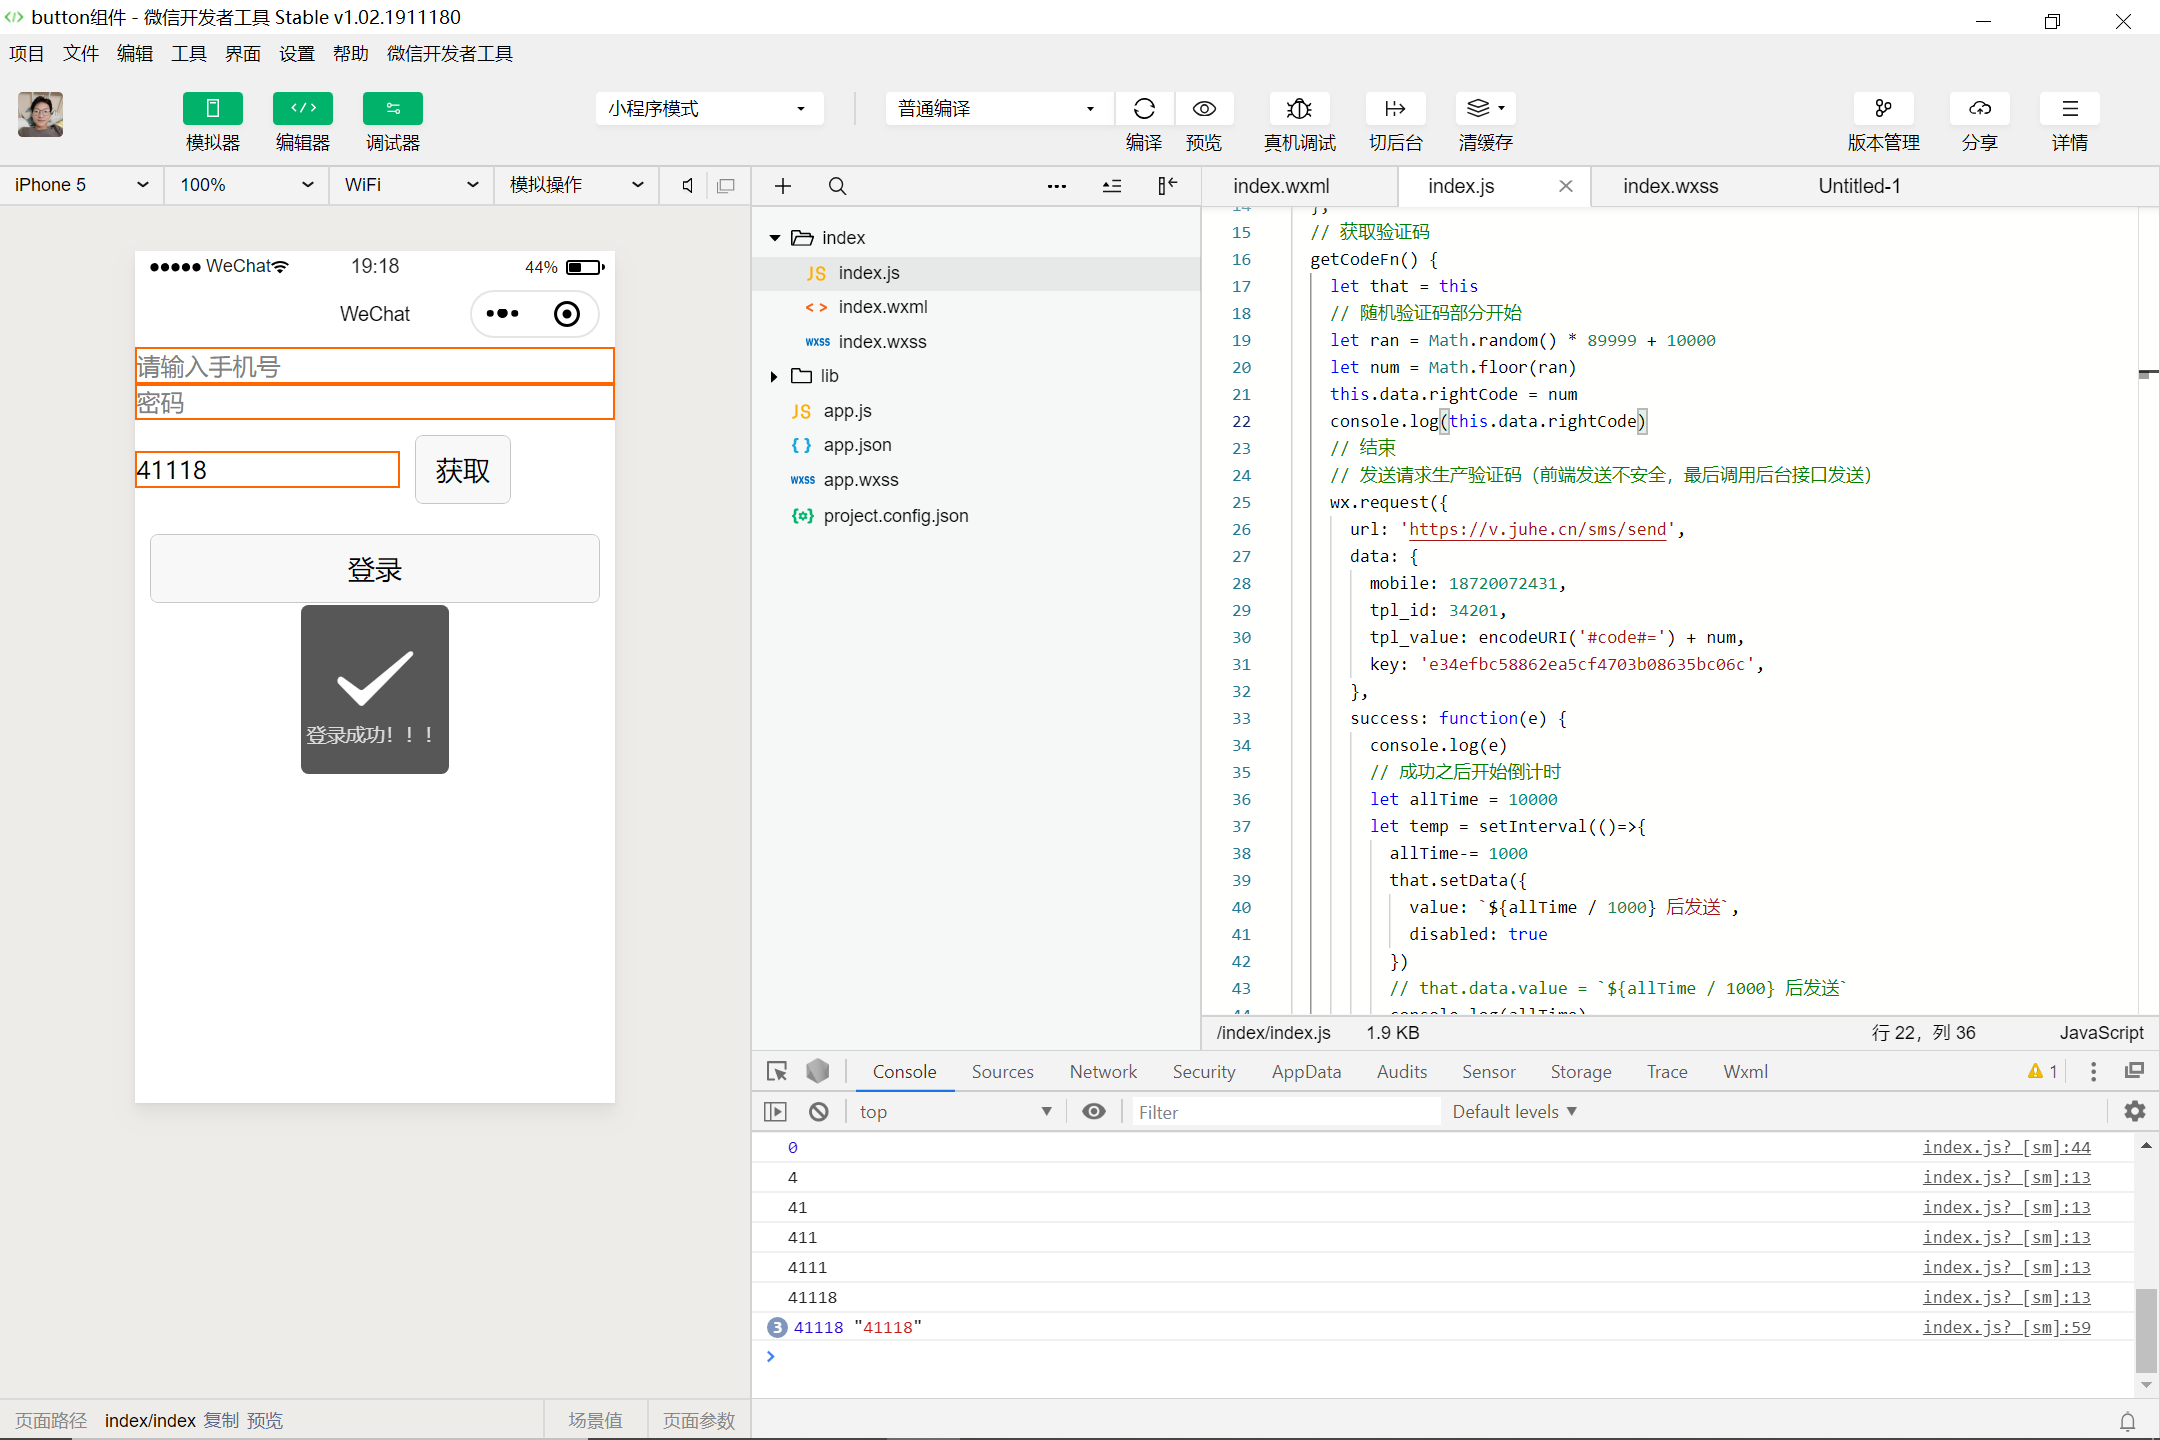Screen dimensions: 2160x1440
Task: Open the iPhone 5 device dropdown
Action: (x=82, y=185)
